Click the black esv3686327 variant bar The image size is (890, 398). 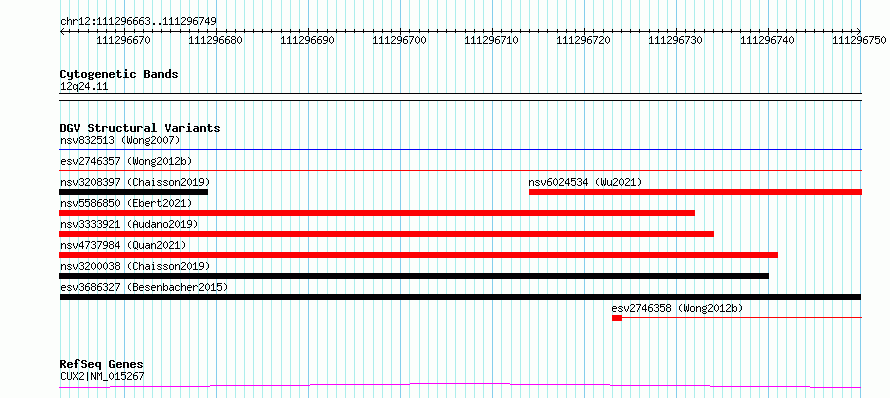(460, 297)
